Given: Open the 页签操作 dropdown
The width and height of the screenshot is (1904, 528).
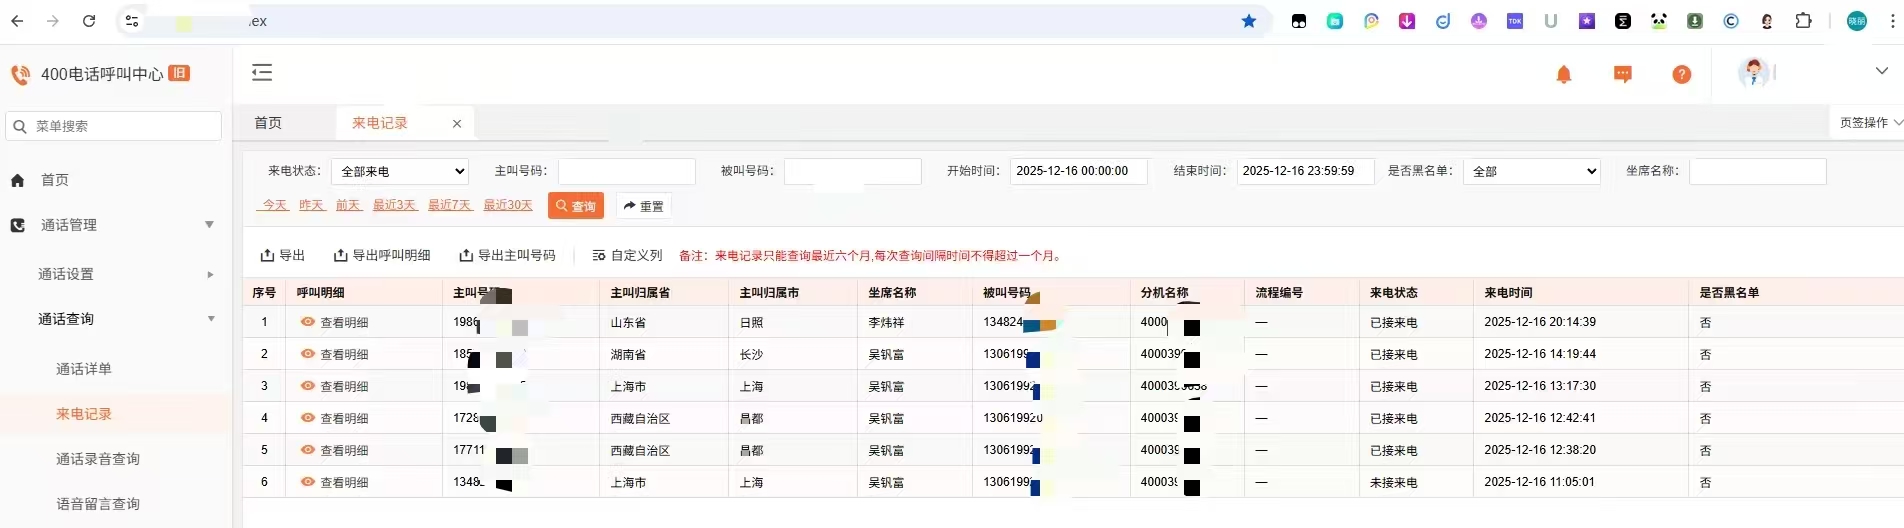Looking at the screenshot, I should [1868, 122].
